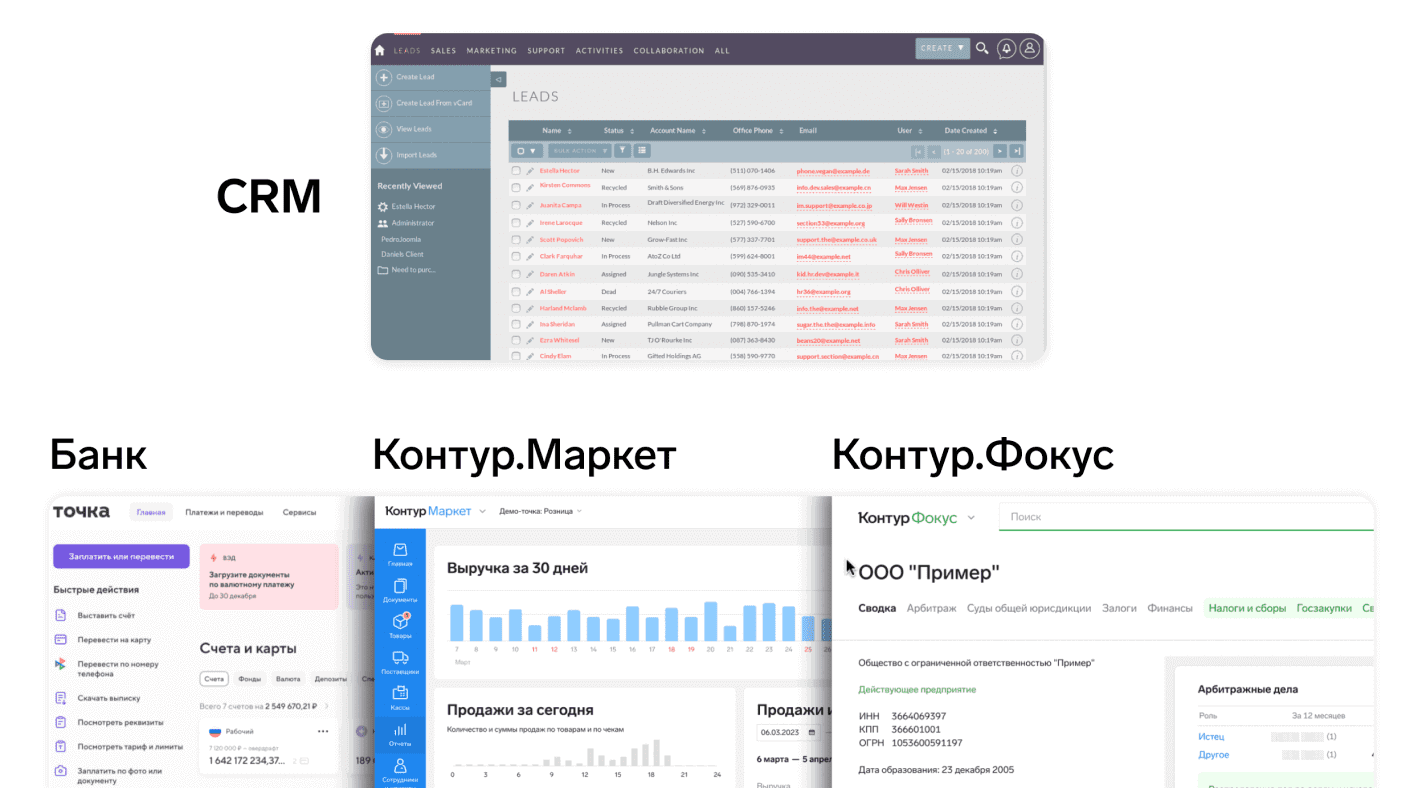This screenshot has height=788, width=1418.
Task: Click the Поиск field in Контур.Фокус
Action: click(x=1185, y=517)
